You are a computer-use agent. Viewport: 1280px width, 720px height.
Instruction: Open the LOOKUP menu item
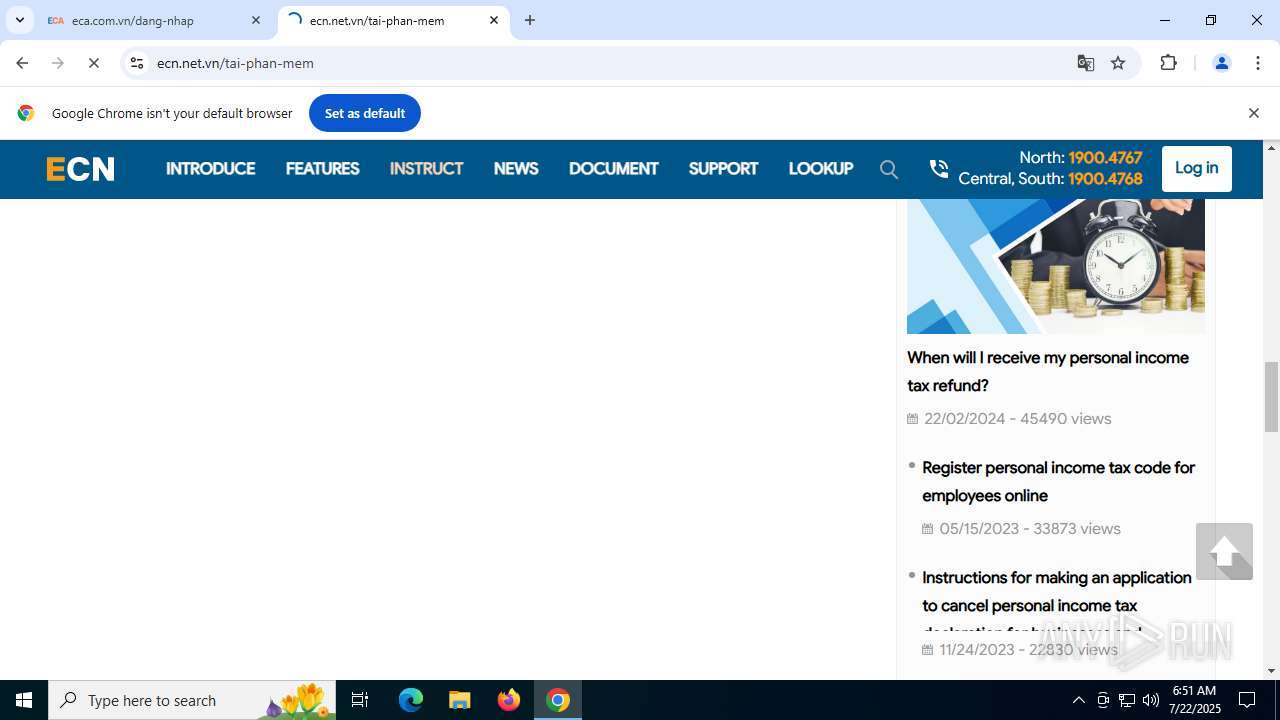(820, 169)
